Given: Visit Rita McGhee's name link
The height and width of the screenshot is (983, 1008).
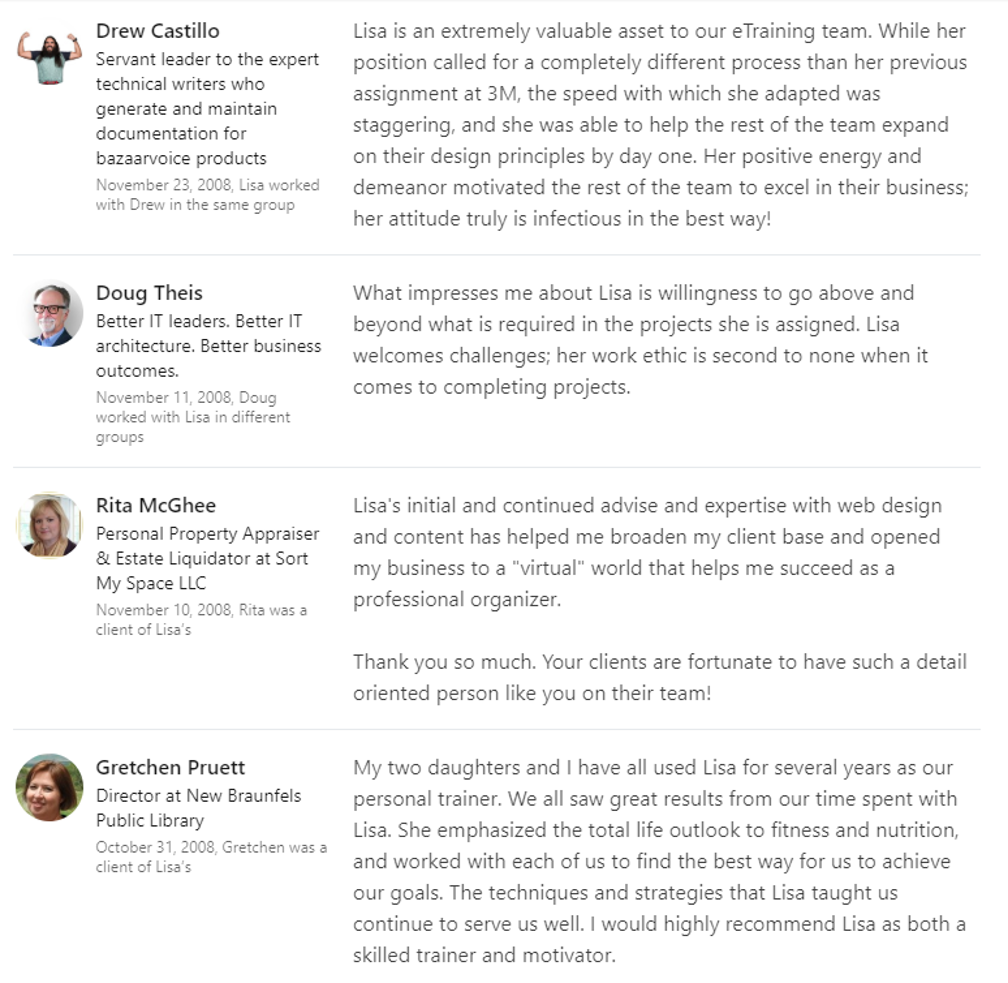Looking at the screenshot, I should click(x=156, y=505).
